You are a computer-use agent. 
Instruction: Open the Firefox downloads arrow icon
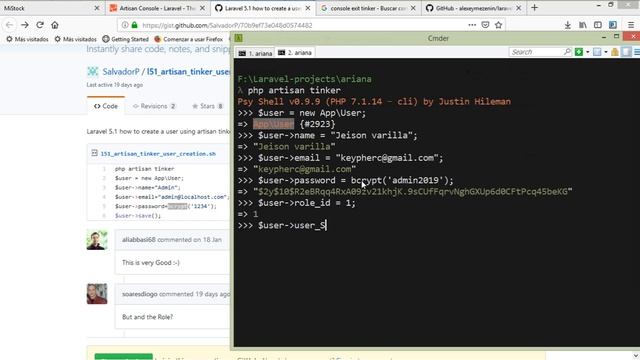(x=567, y=25)
